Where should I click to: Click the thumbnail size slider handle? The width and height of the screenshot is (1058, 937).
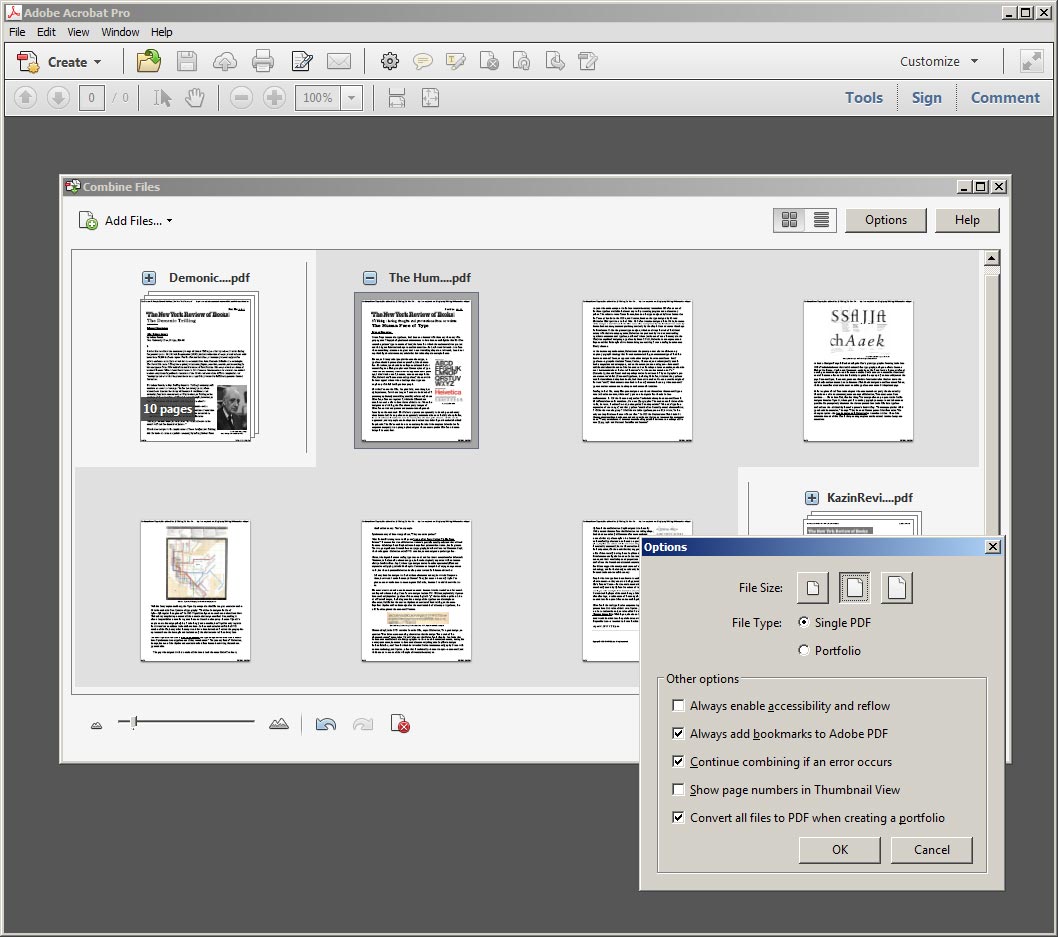134,722
